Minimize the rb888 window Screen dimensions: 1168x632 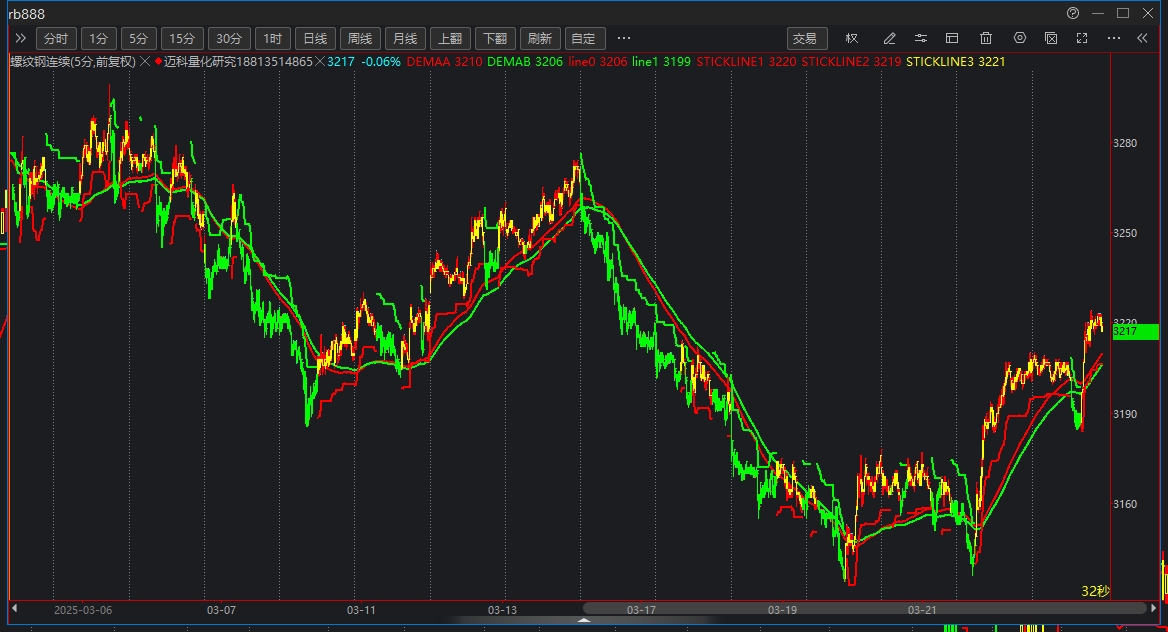1098,13
